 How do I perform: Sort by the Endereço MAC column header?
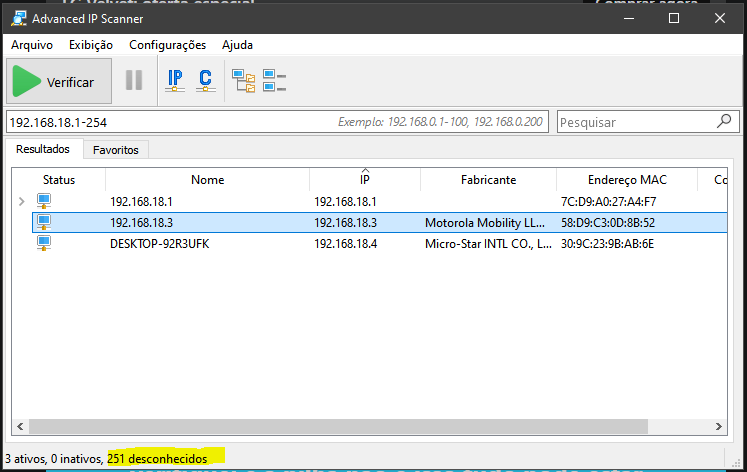pyautogui.click(x=627, y=180)
